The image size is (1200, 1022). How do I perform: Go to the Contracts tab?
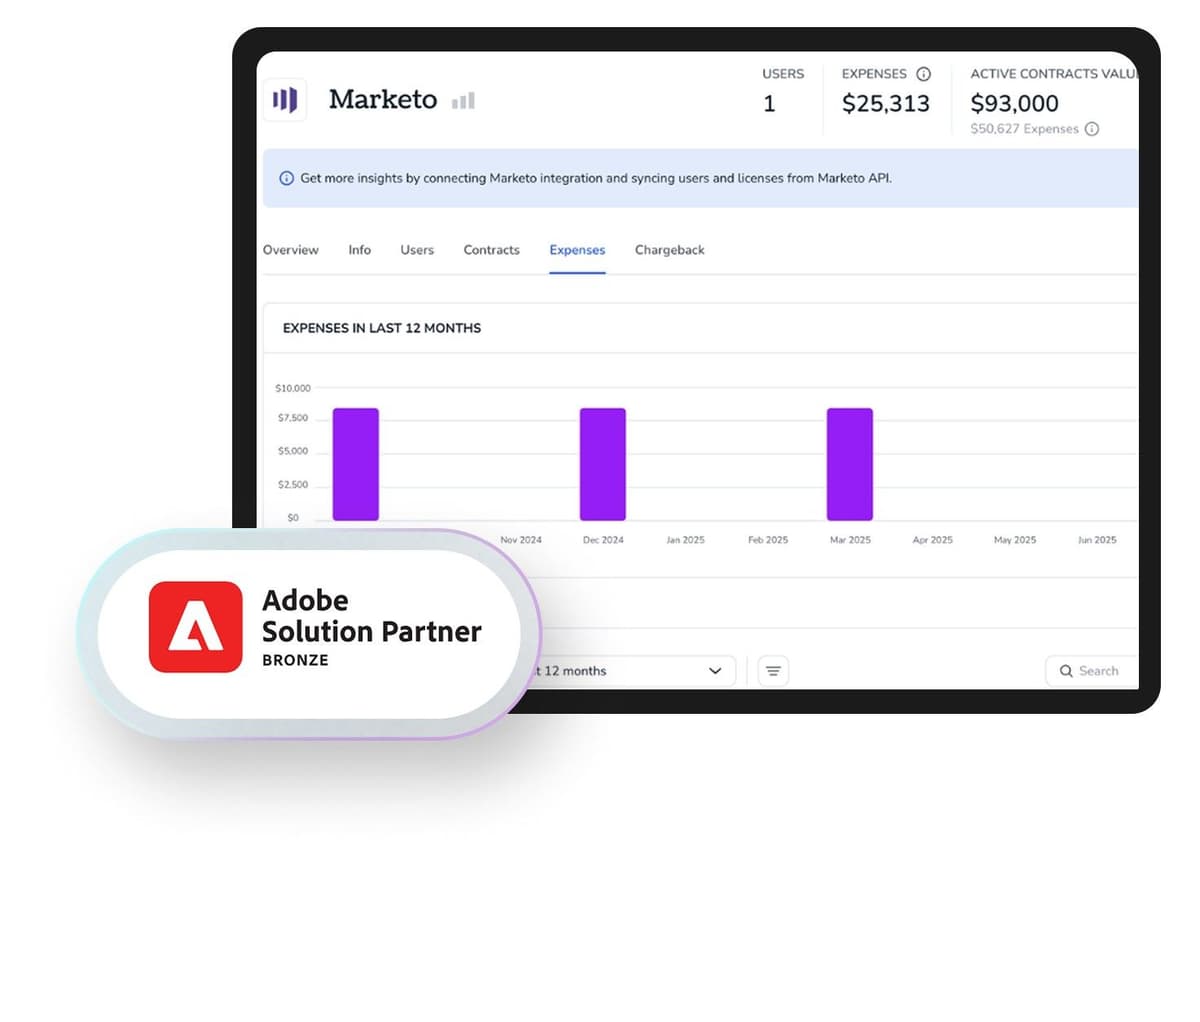[x=491, y=250]
